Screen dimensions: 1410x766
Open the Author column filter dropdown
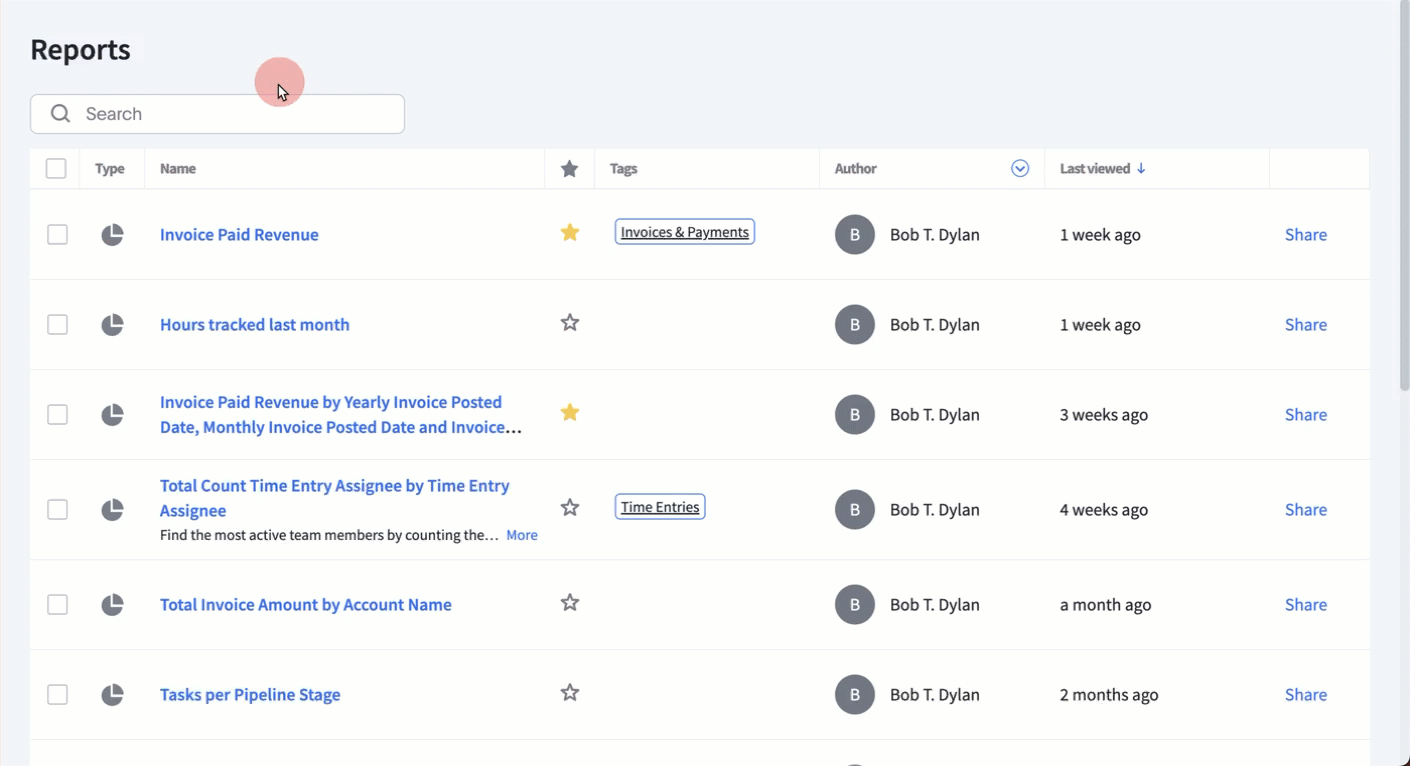coord(1020,169)
